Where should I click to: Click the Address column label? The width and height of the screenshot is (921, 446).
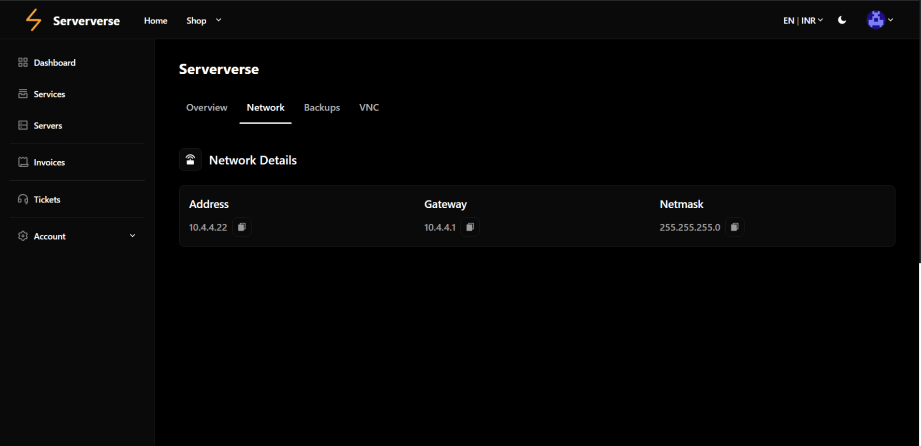209,204
